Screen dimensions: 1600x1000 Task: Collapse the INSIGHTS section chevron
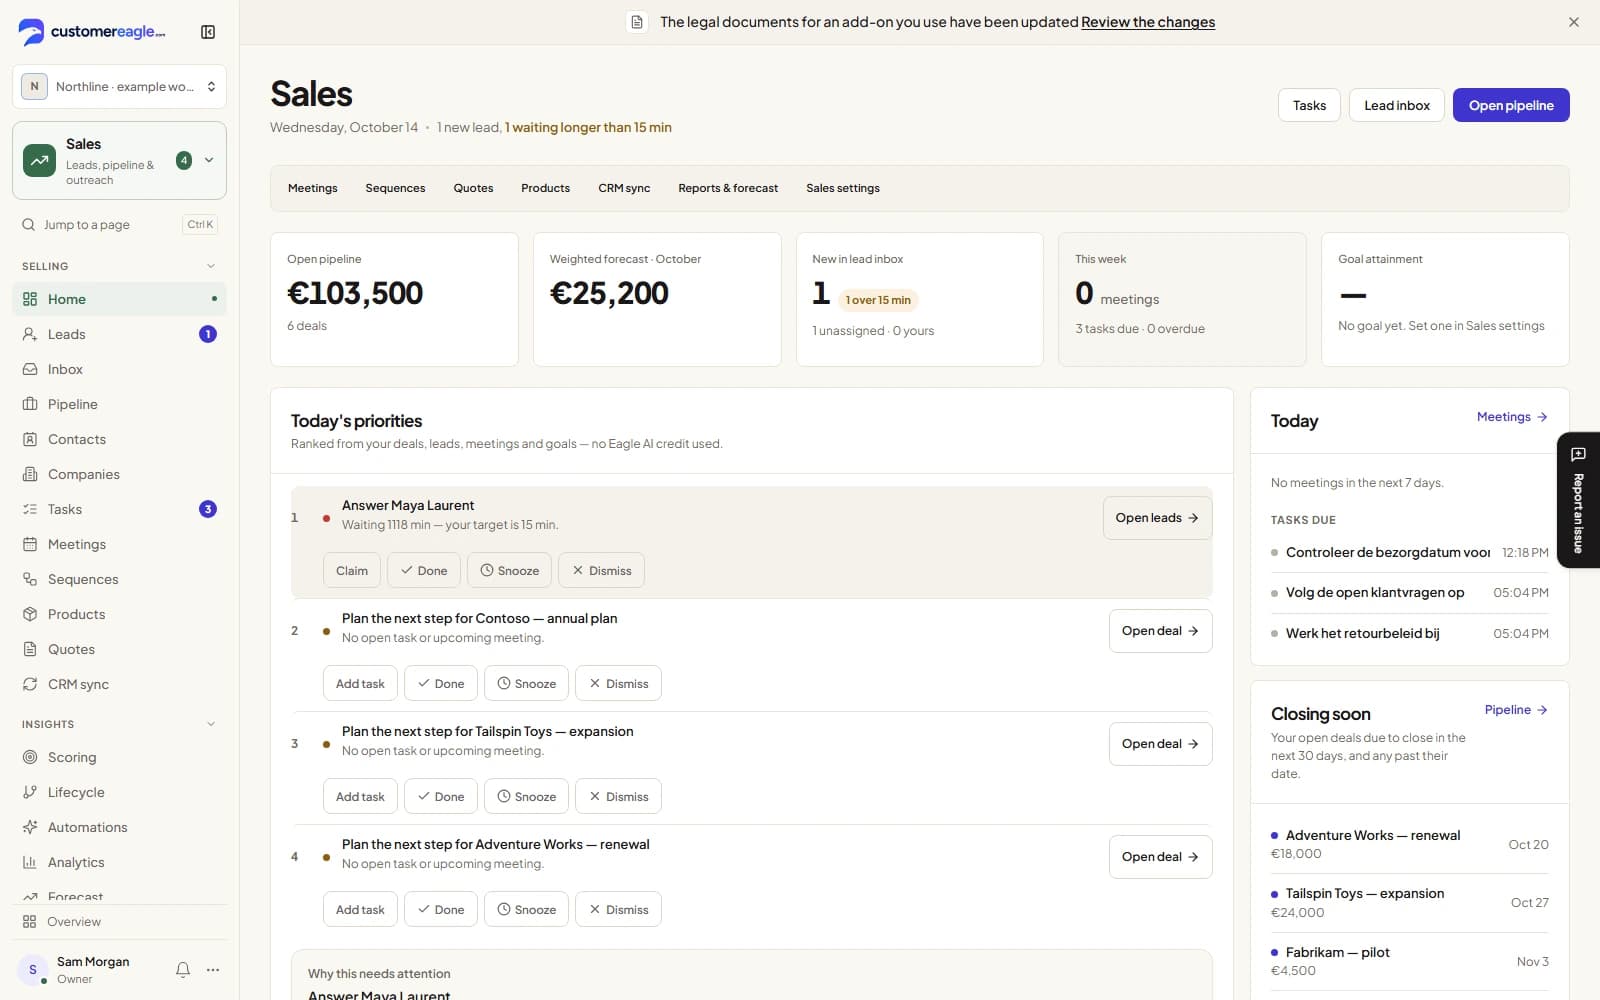click(x=211, y=724)
